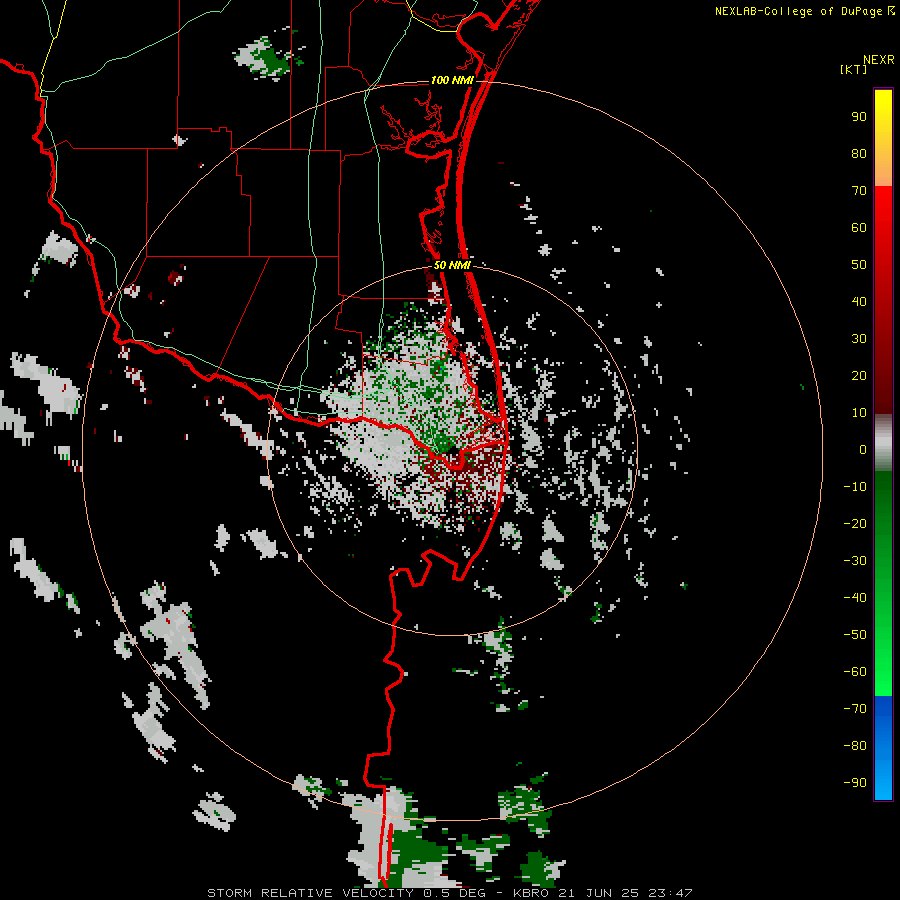Click the -60 value on the velocity scale
This screenshot has height=900, width=900.
pos(855,672)
